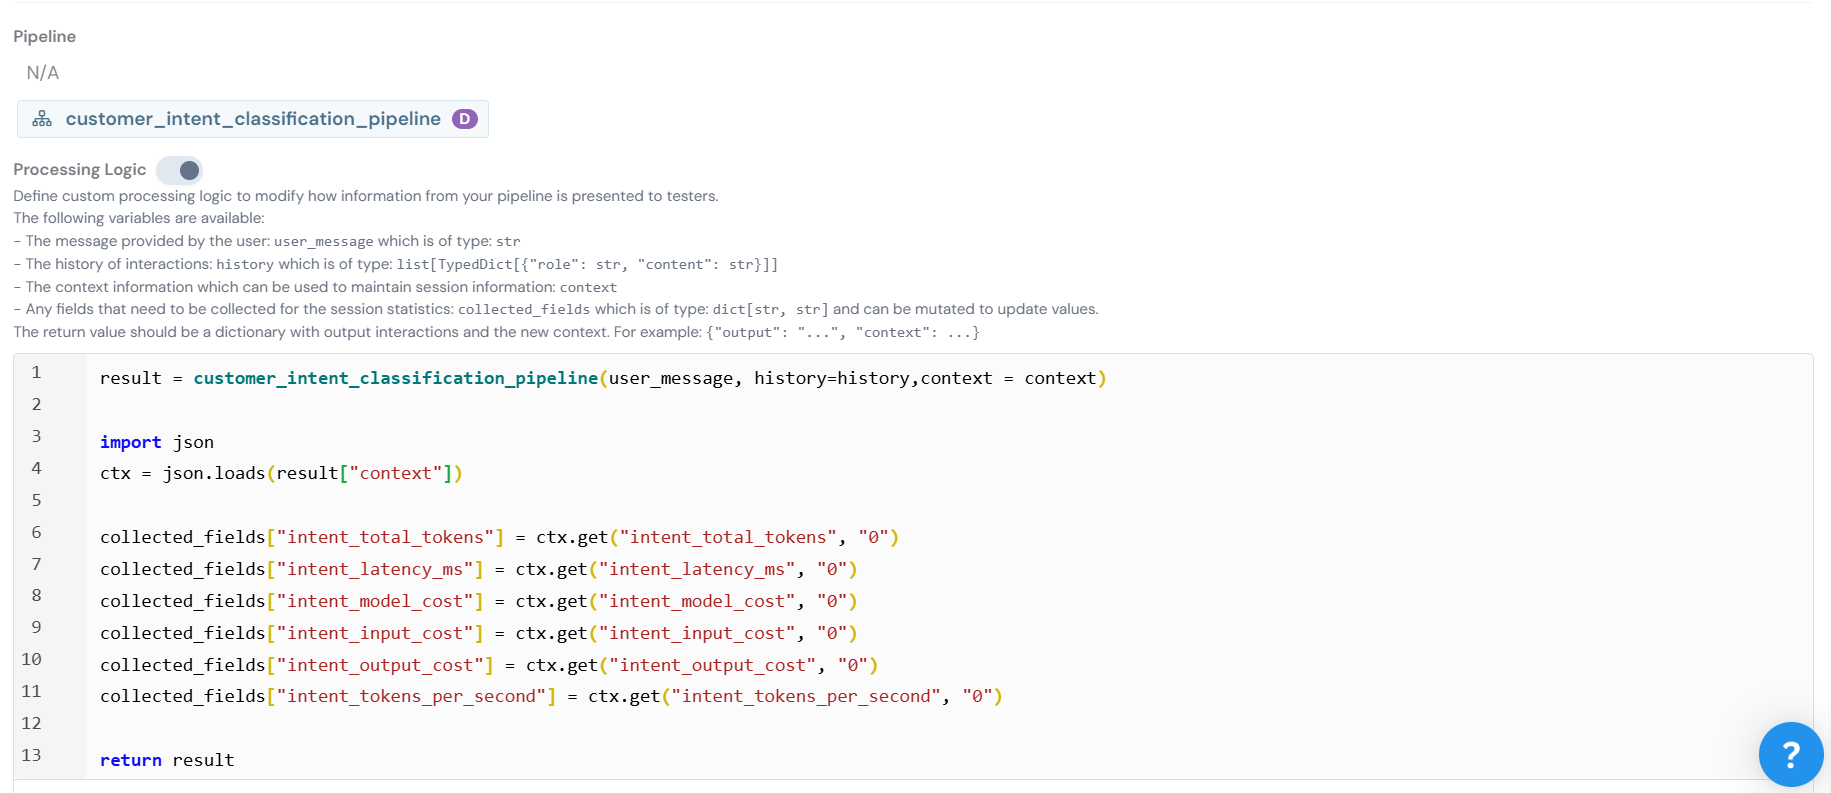Viewport: 1831px width, 793px height.
Task: Click the 'return result' line in the editor
Action: [167, 760]
